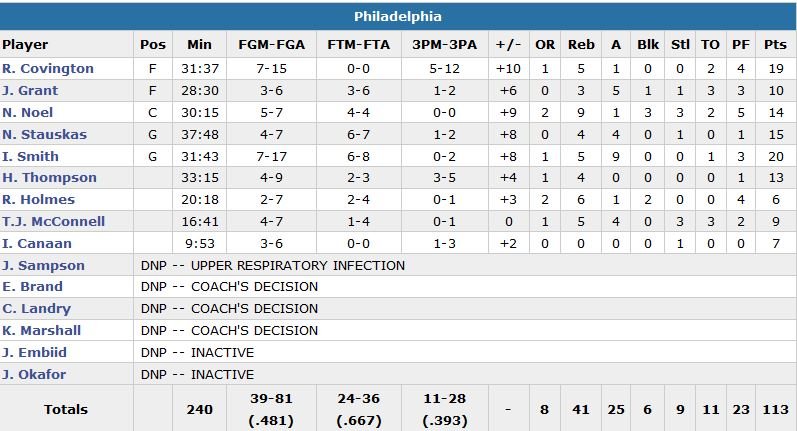The height and width of the screenshot is (431, 797).
Task: Open the R. Holmes link
Action: pyautogui.click(x=38, y=200)
